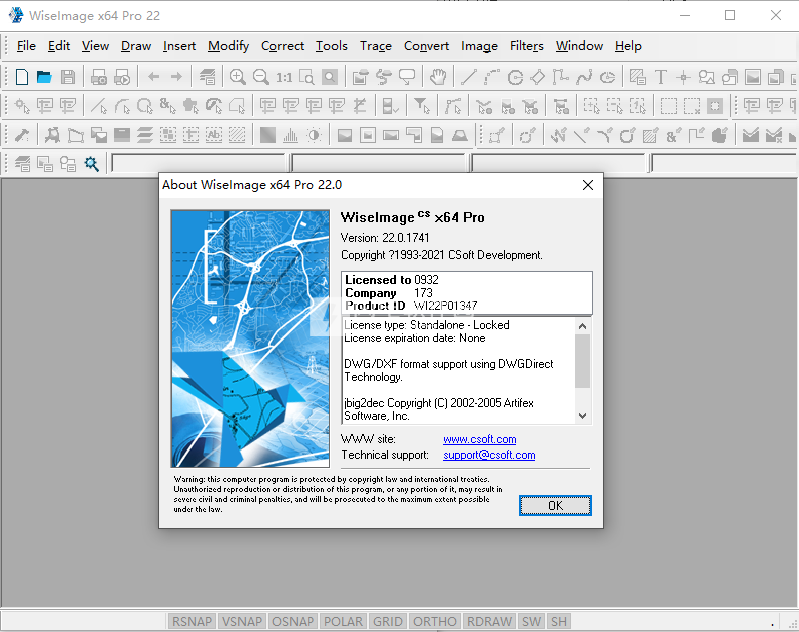The image size is (799, 632).
Task: Click the four-point deskew quadrilateral icon
Action: 76,135
